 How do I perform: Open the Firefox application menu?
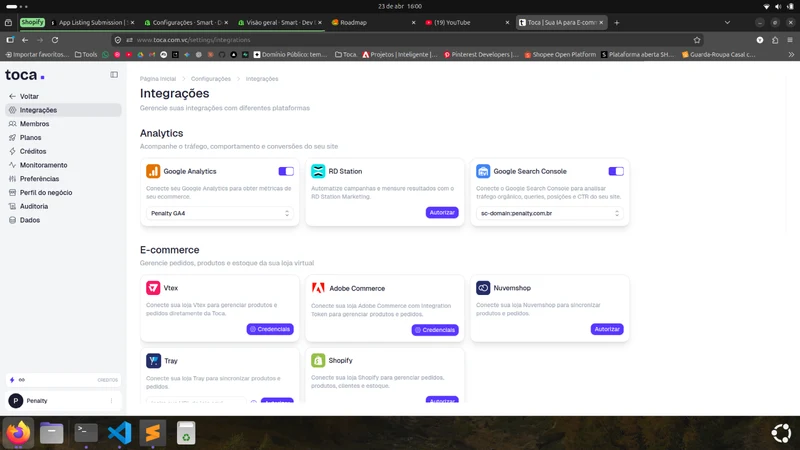(790, 40)
